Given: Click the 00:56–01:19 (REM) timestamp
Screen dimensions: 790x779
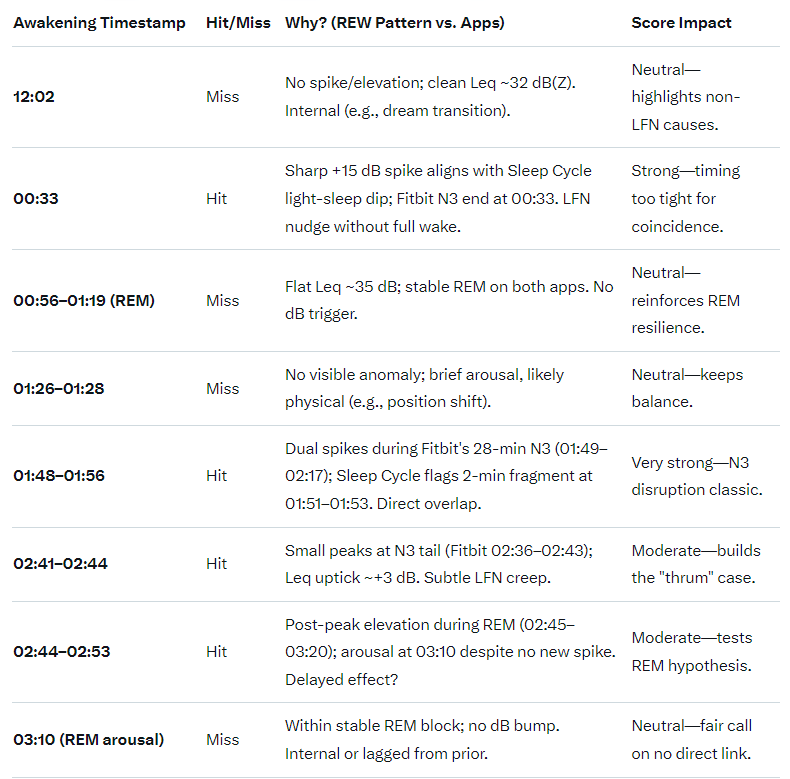Looking at the screenshot, I should click(x=84, y=300).
